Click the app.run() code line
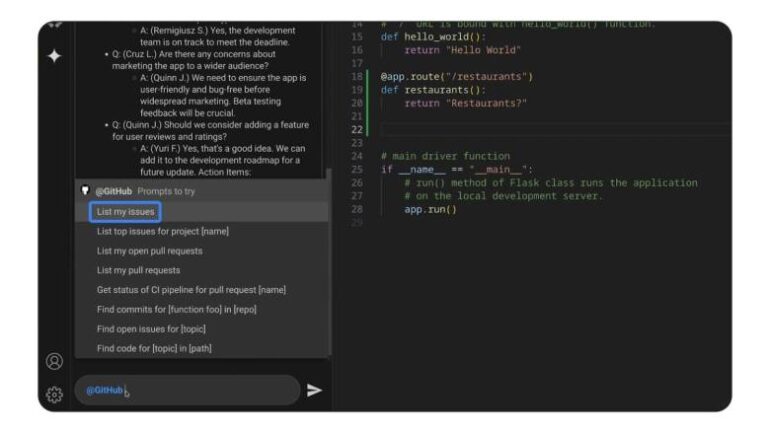The width and height of the screenshot is (770, 433). point(430,210)
